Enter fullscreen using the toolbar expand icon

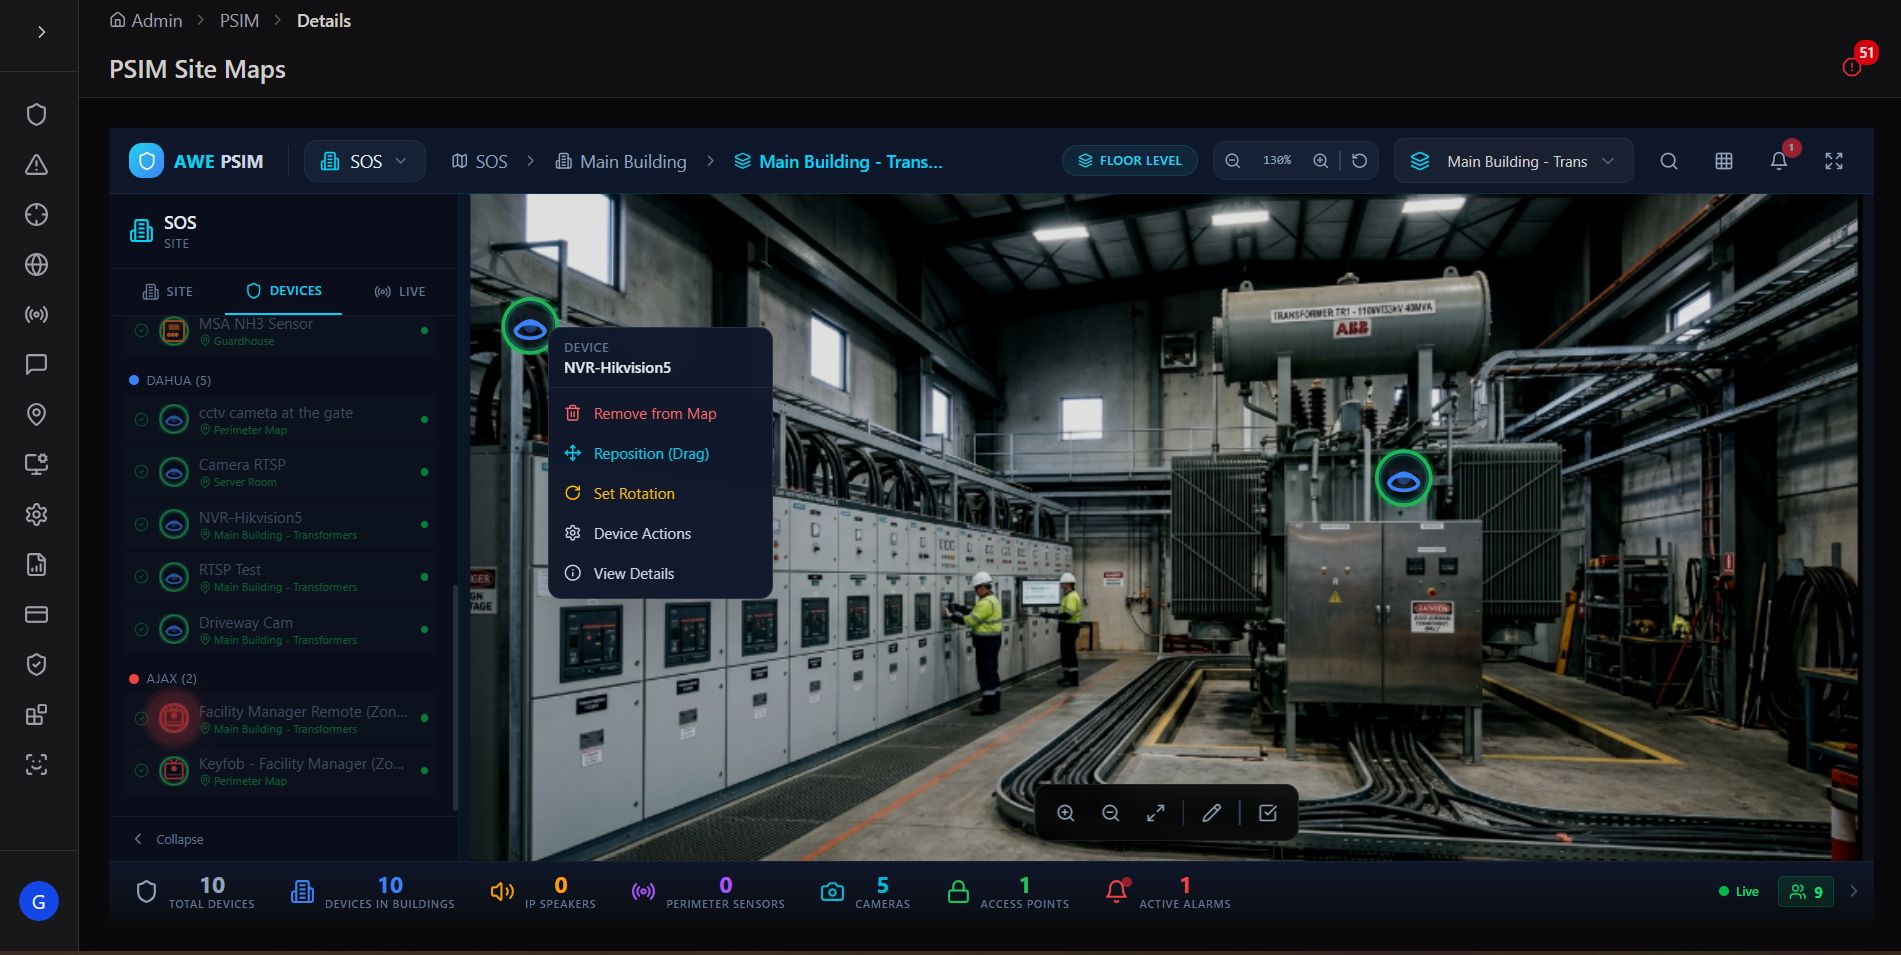[1834, 161]
